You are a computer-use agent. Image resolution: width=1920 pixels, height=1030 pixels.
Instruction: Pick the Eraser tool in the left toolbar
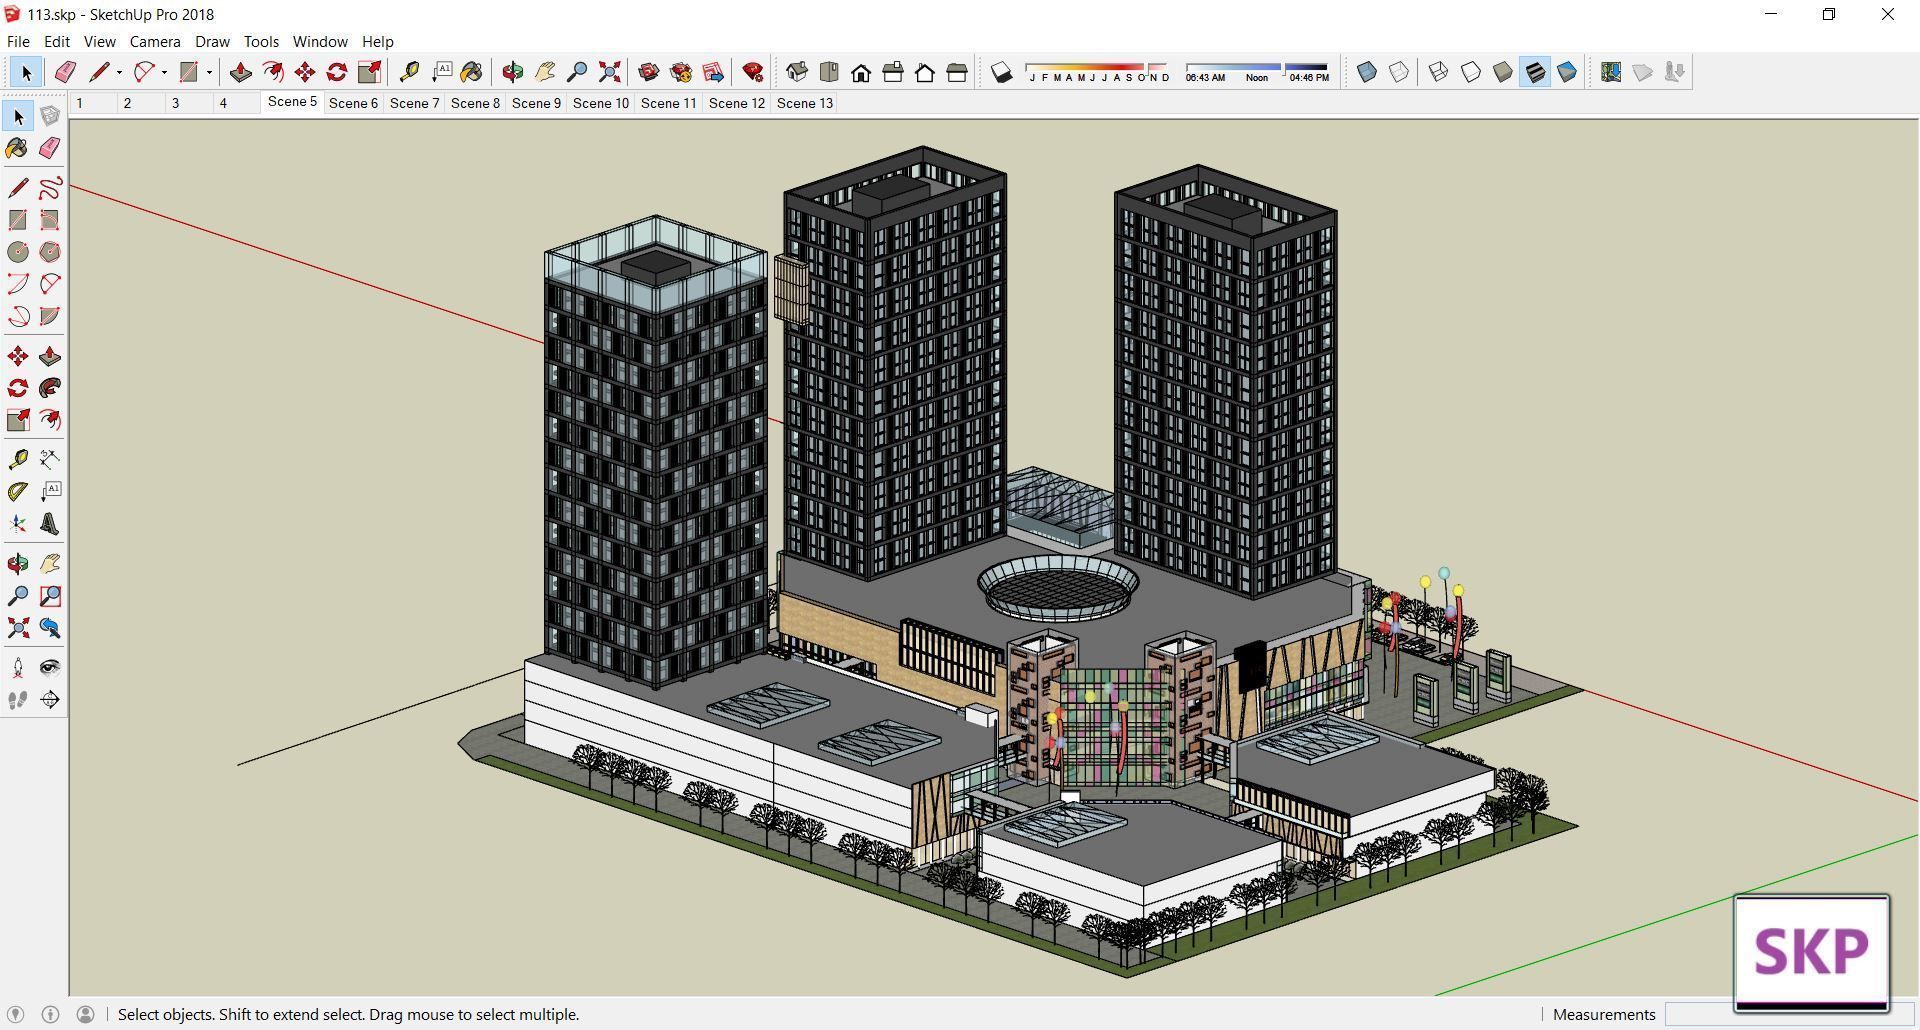click(50, 149)
